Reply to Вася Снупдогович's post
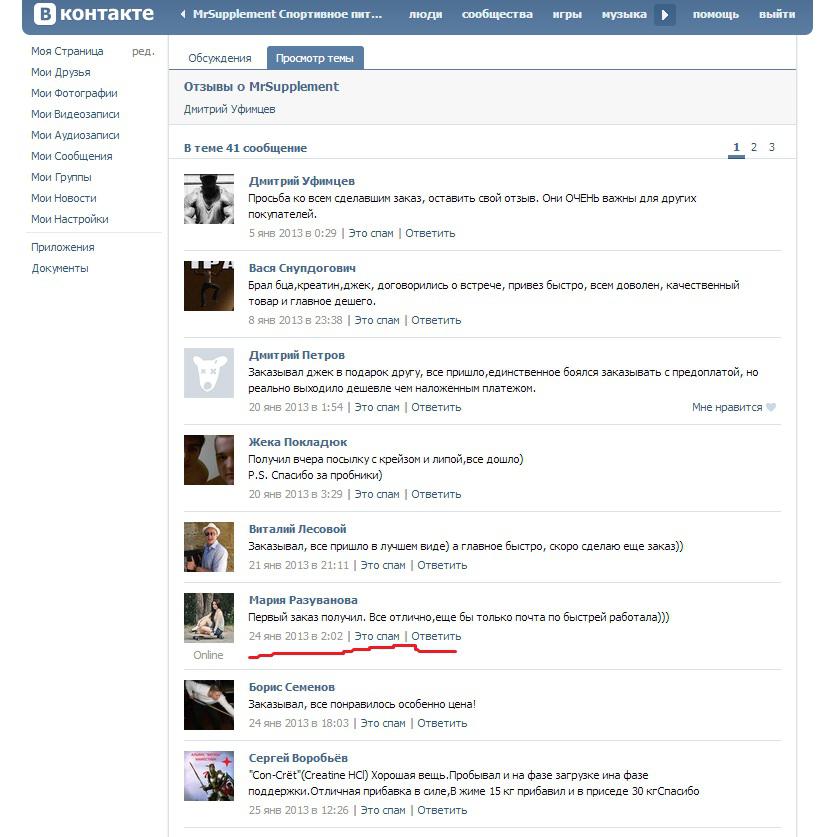This screenshot has height=837, width=835. 436,320
